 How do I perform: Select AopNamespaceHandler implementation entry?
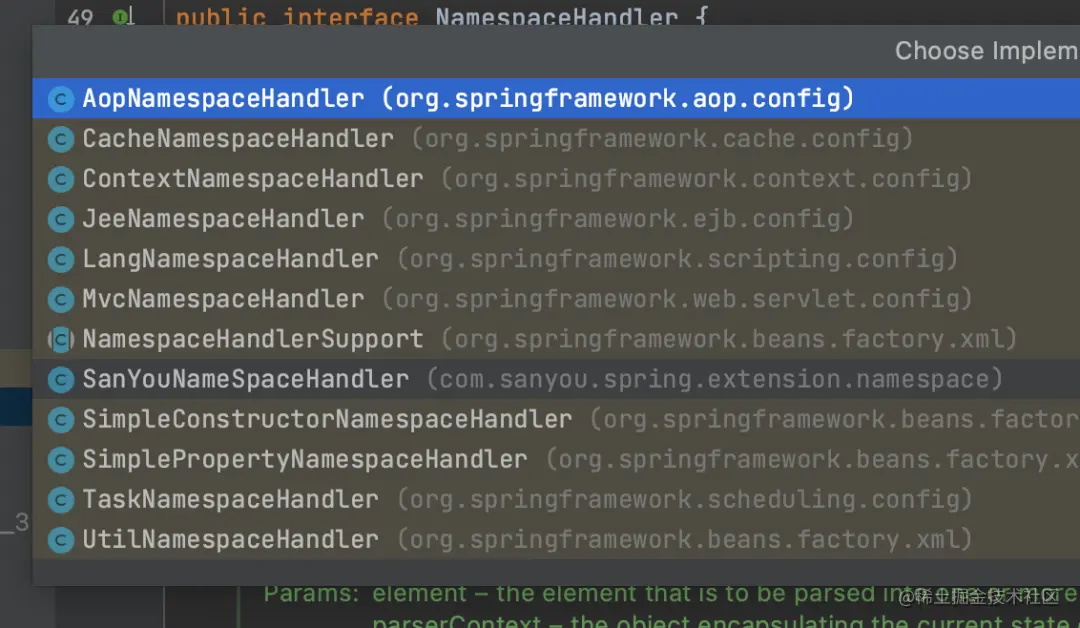[x=556, y=98]
